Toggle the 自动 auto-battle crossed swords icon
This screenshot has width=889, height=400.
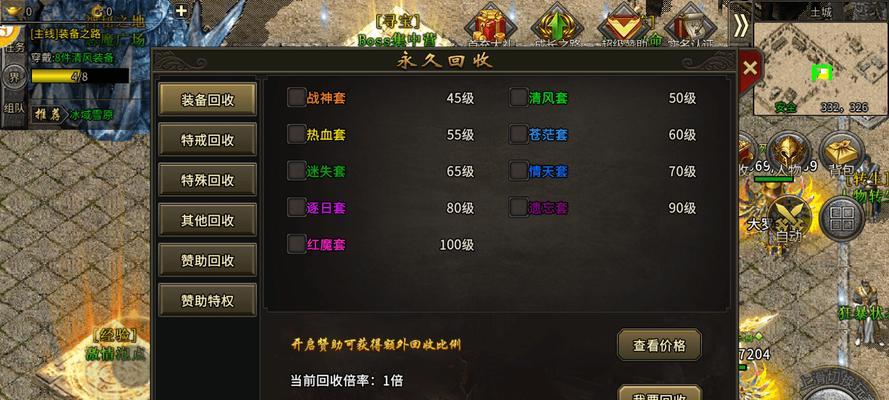pyautogui.click(x=789, y=218)
